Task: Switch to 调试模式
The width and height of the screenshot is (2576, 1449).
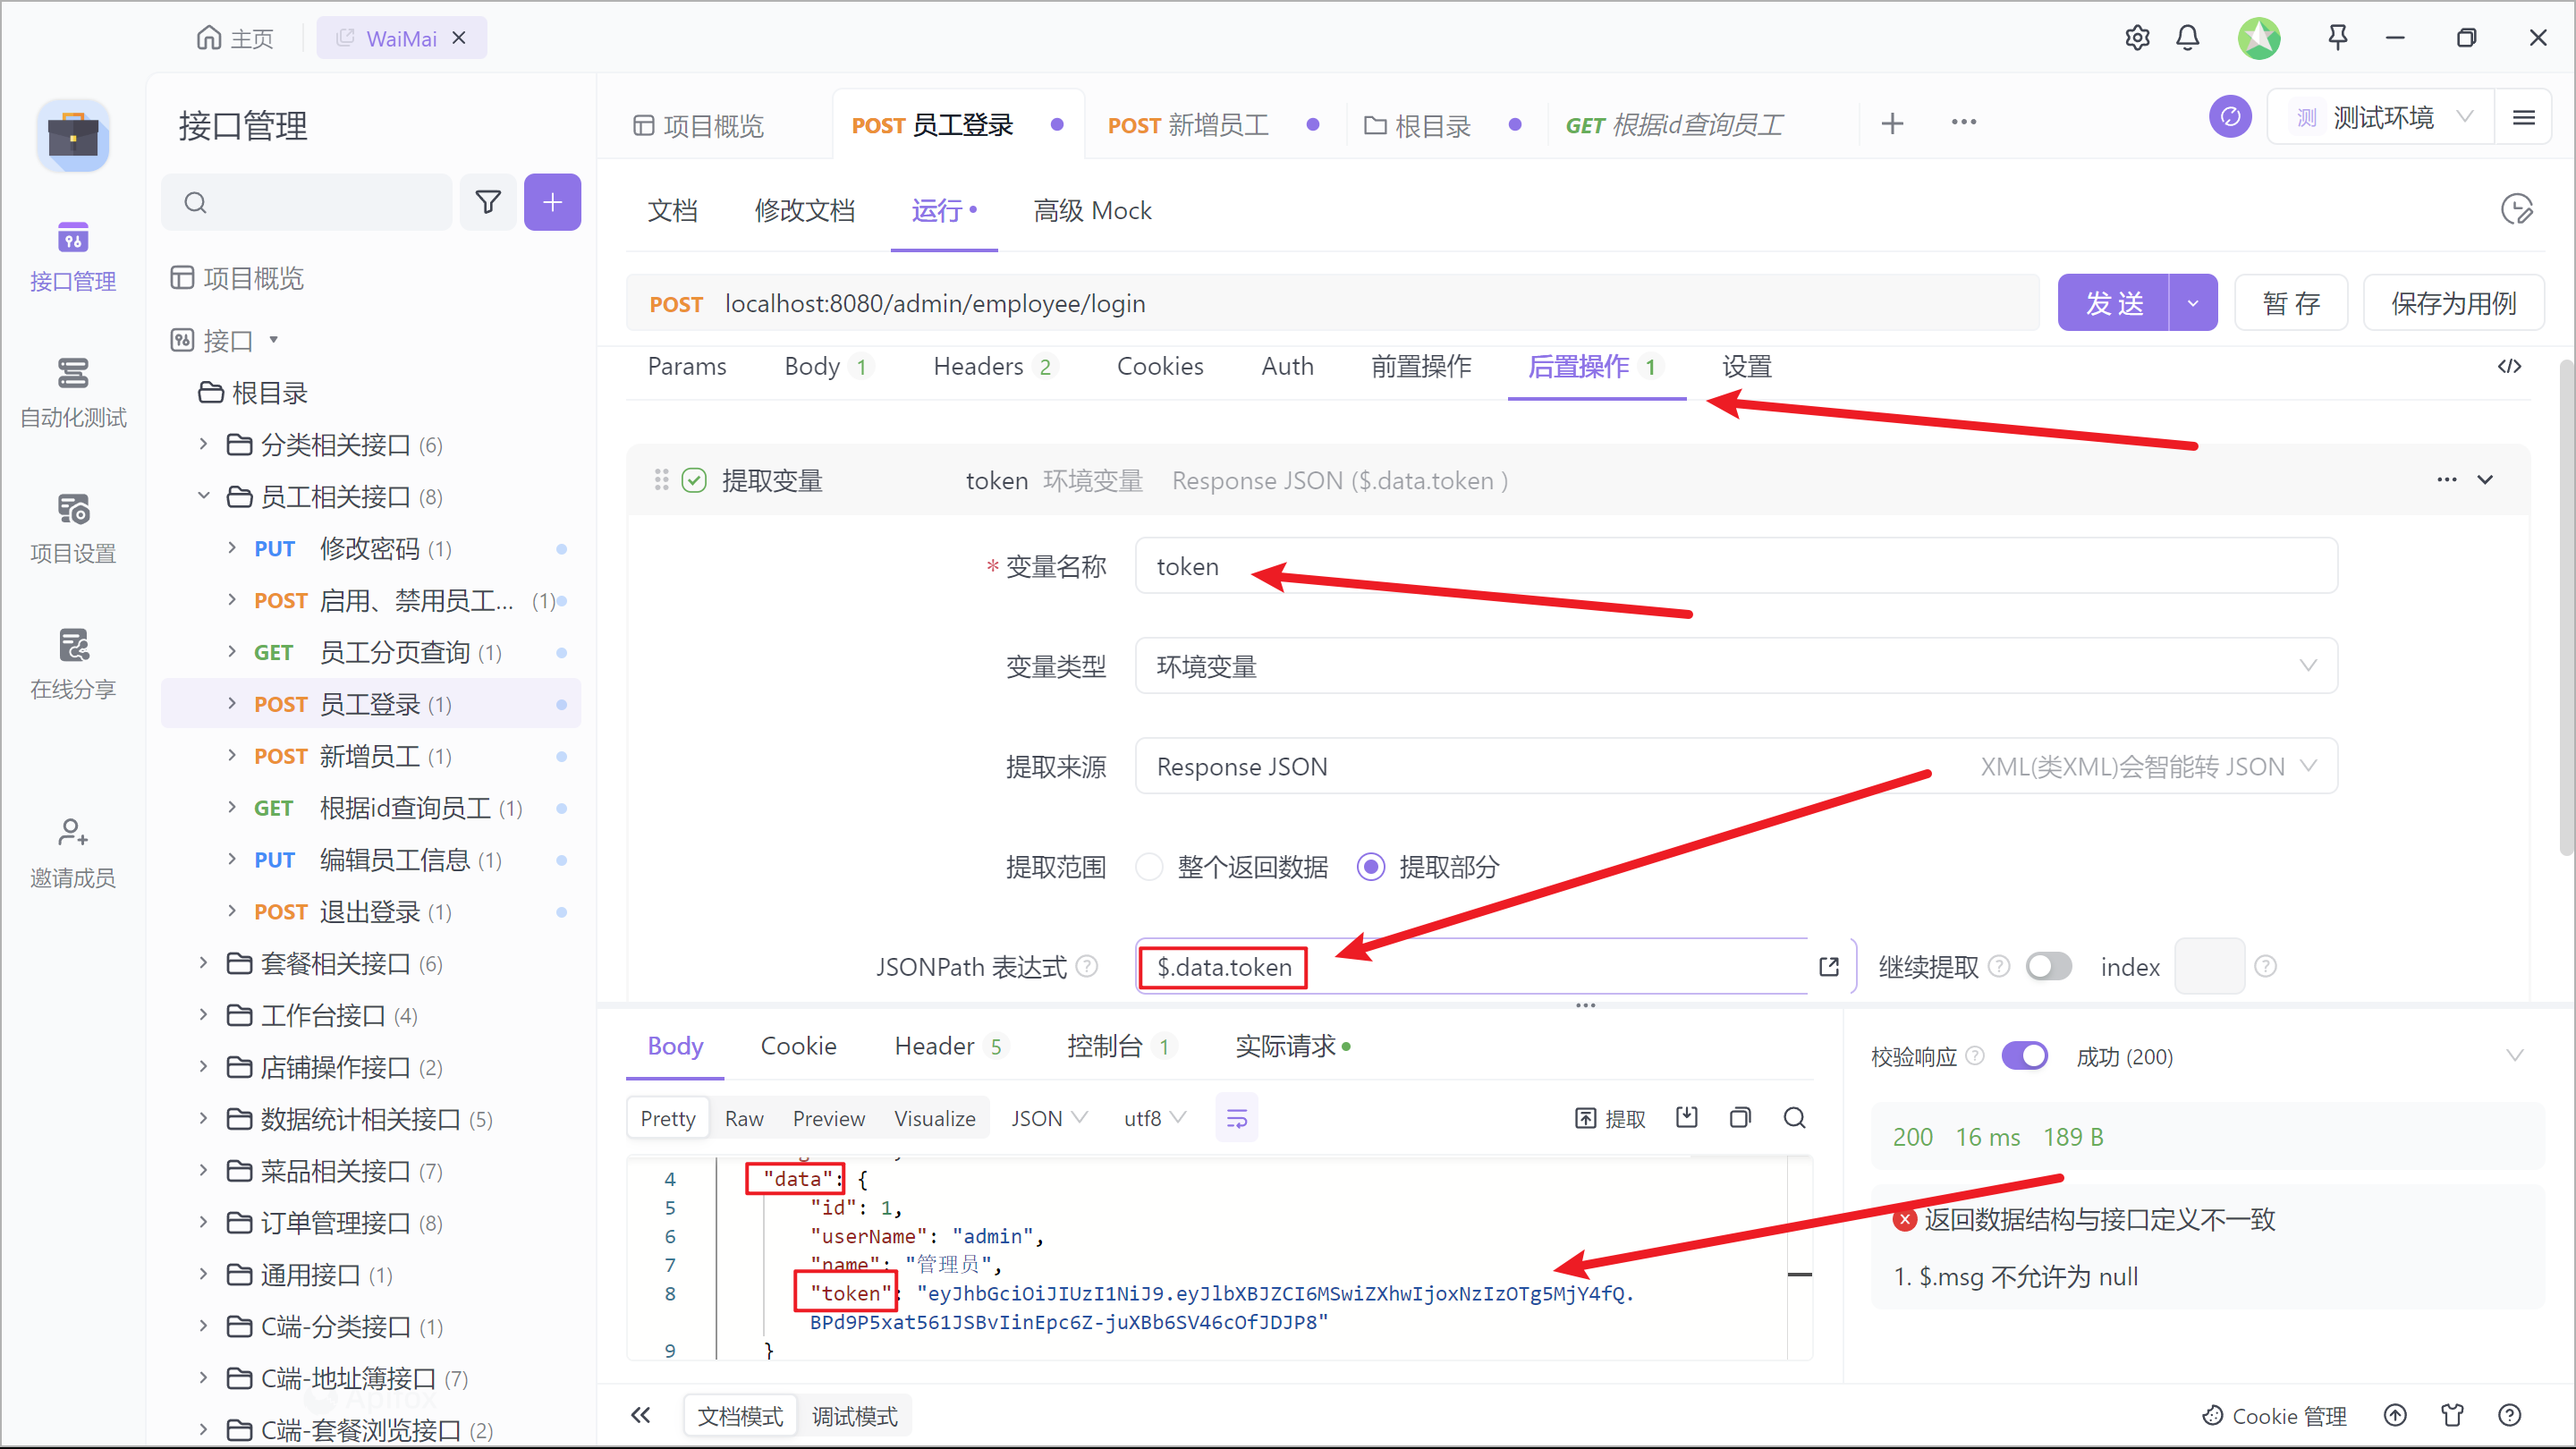Action: 854,1416
